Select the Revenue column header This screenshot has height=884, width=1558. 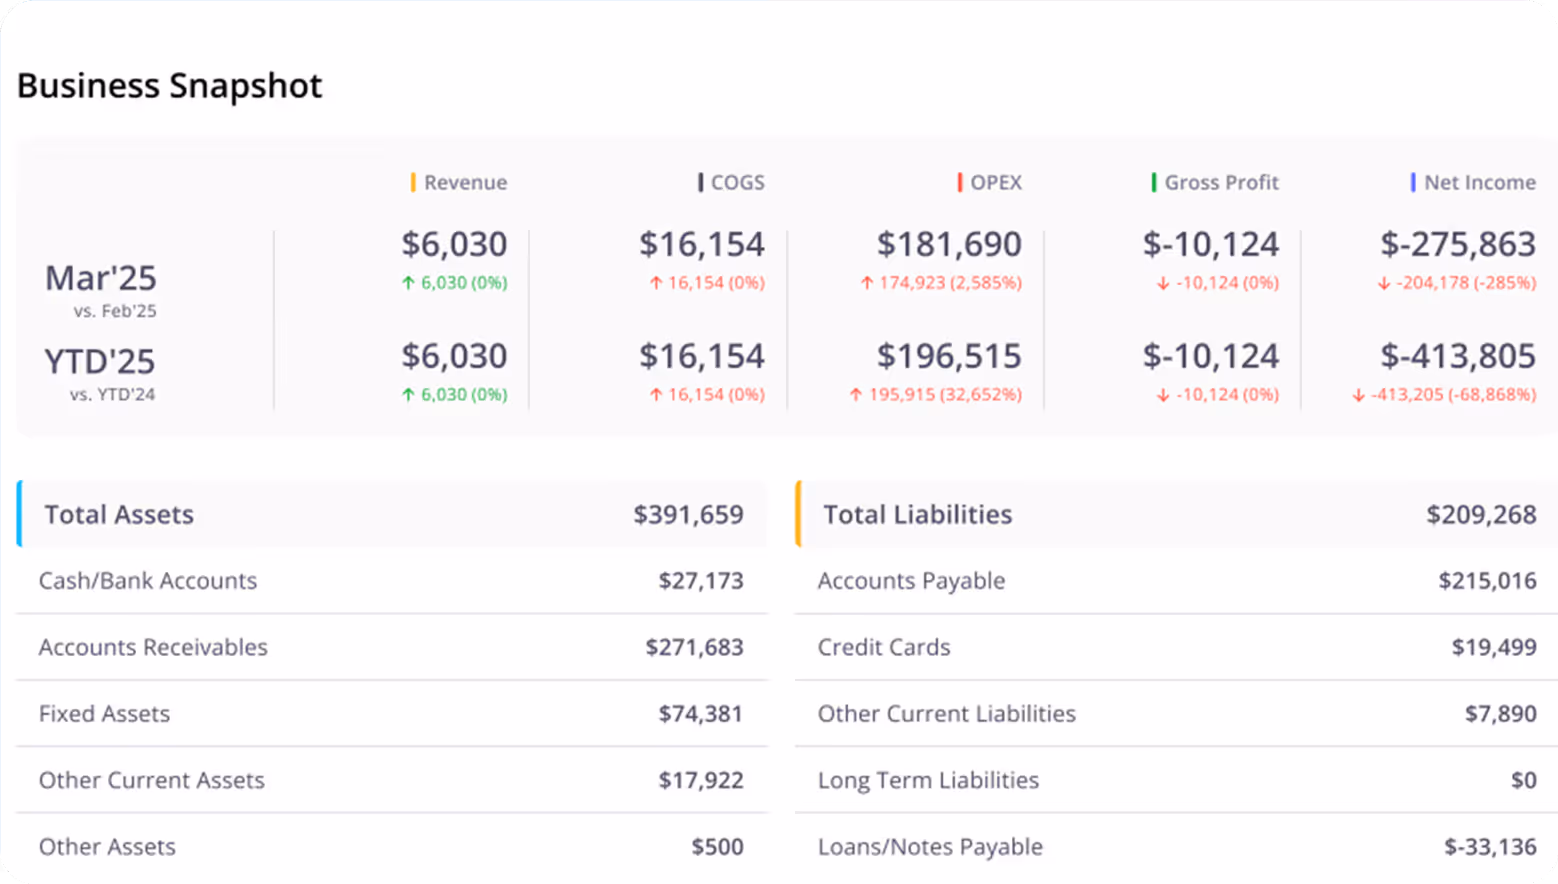pos(465,182)
